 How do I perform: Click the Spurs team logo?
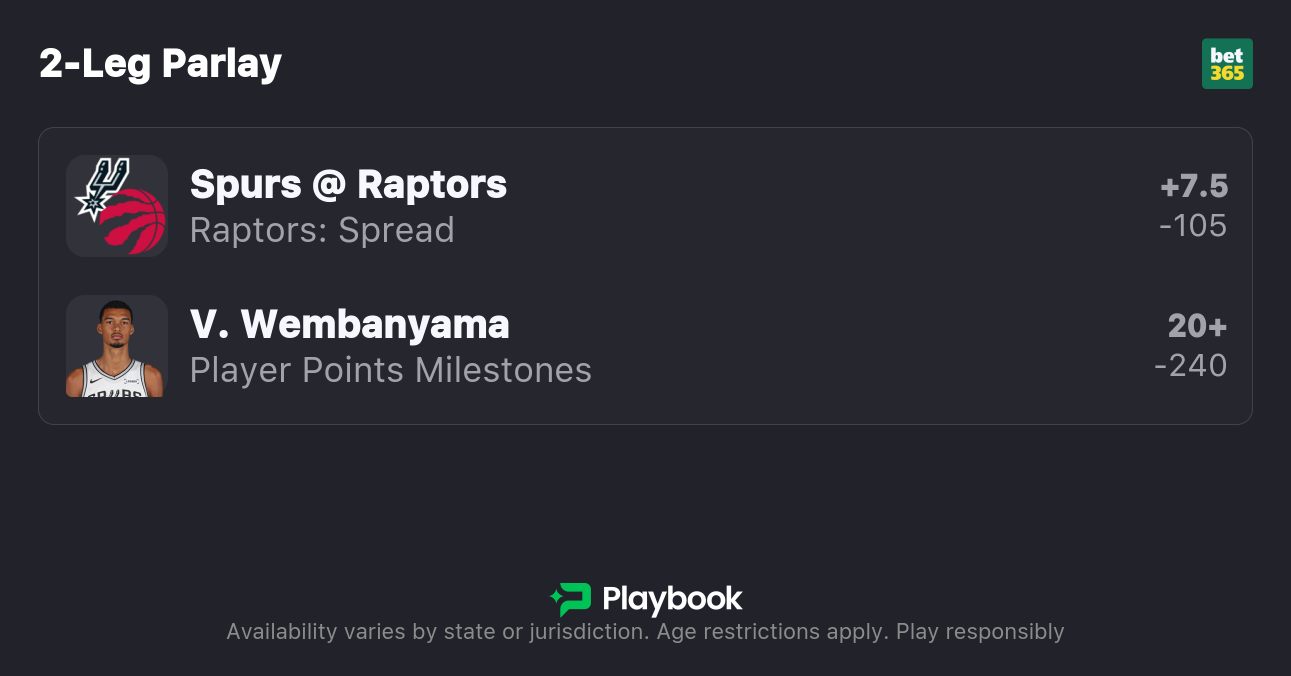pos(101,185)
